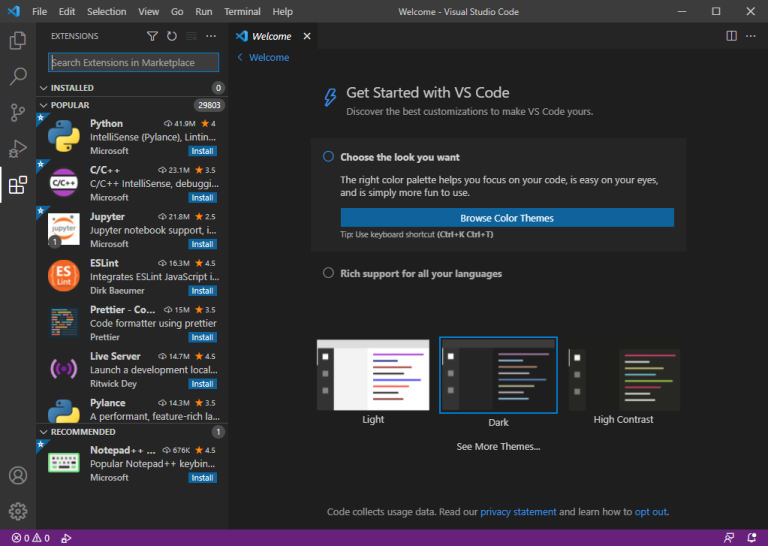Install the Jupyter extension

[202, 244]
